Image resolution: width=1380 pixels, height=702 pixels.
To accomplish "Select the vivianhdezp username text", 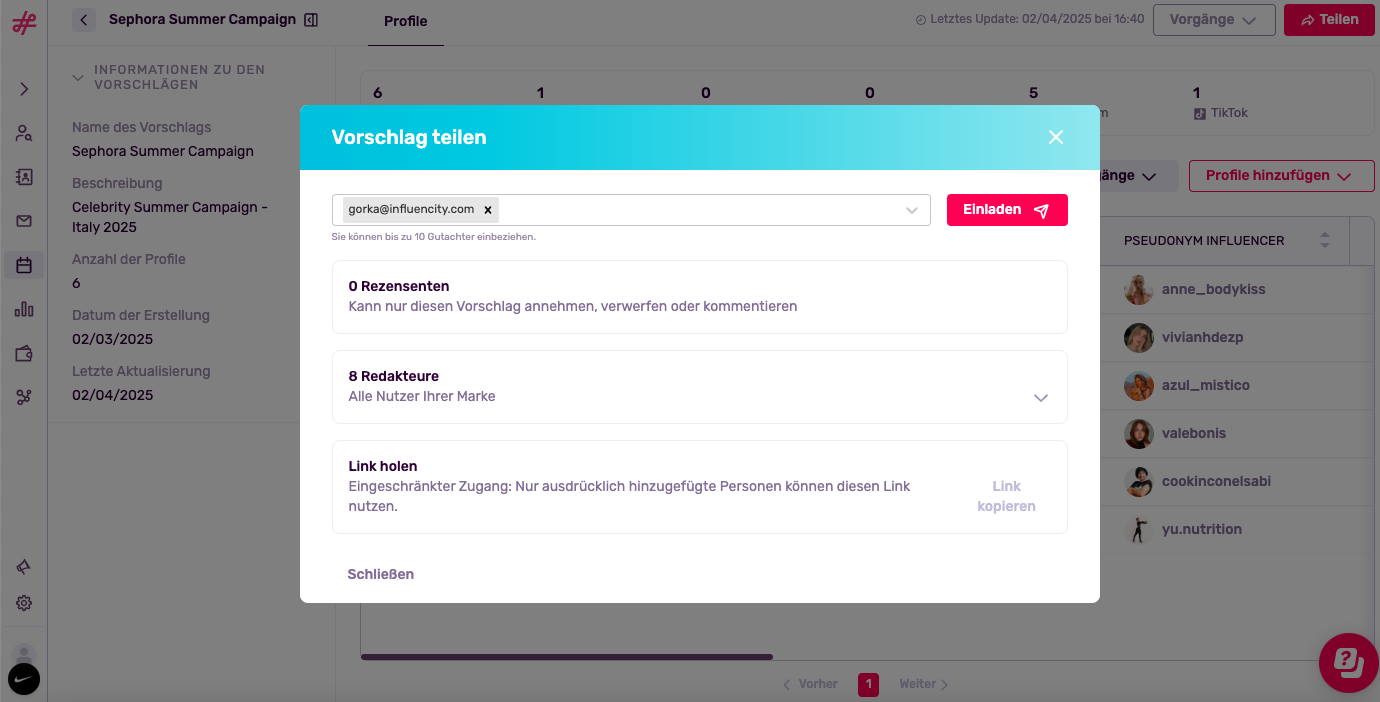I will (x=1202, y=337).
